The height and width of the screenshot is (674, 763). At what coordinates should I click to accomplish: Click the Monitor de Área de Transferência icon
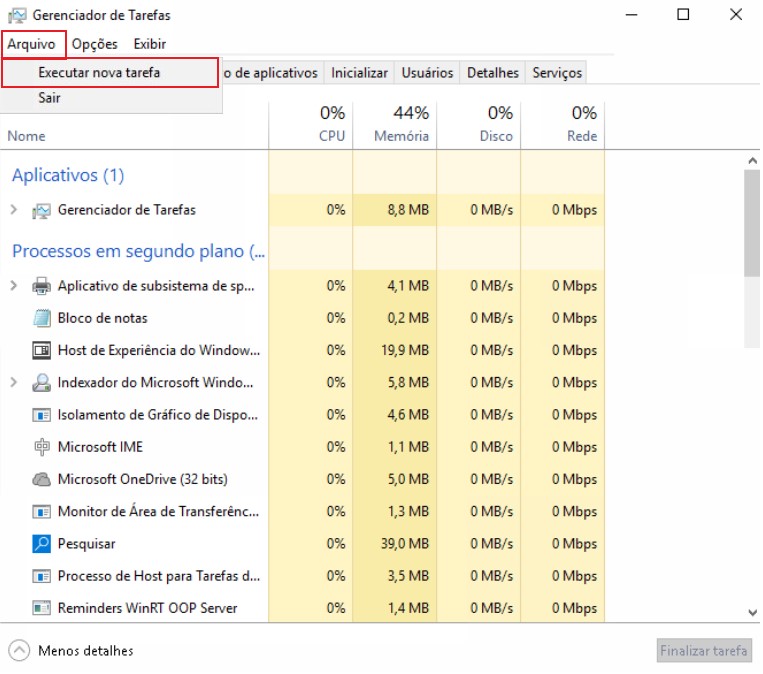pos(41,512)
